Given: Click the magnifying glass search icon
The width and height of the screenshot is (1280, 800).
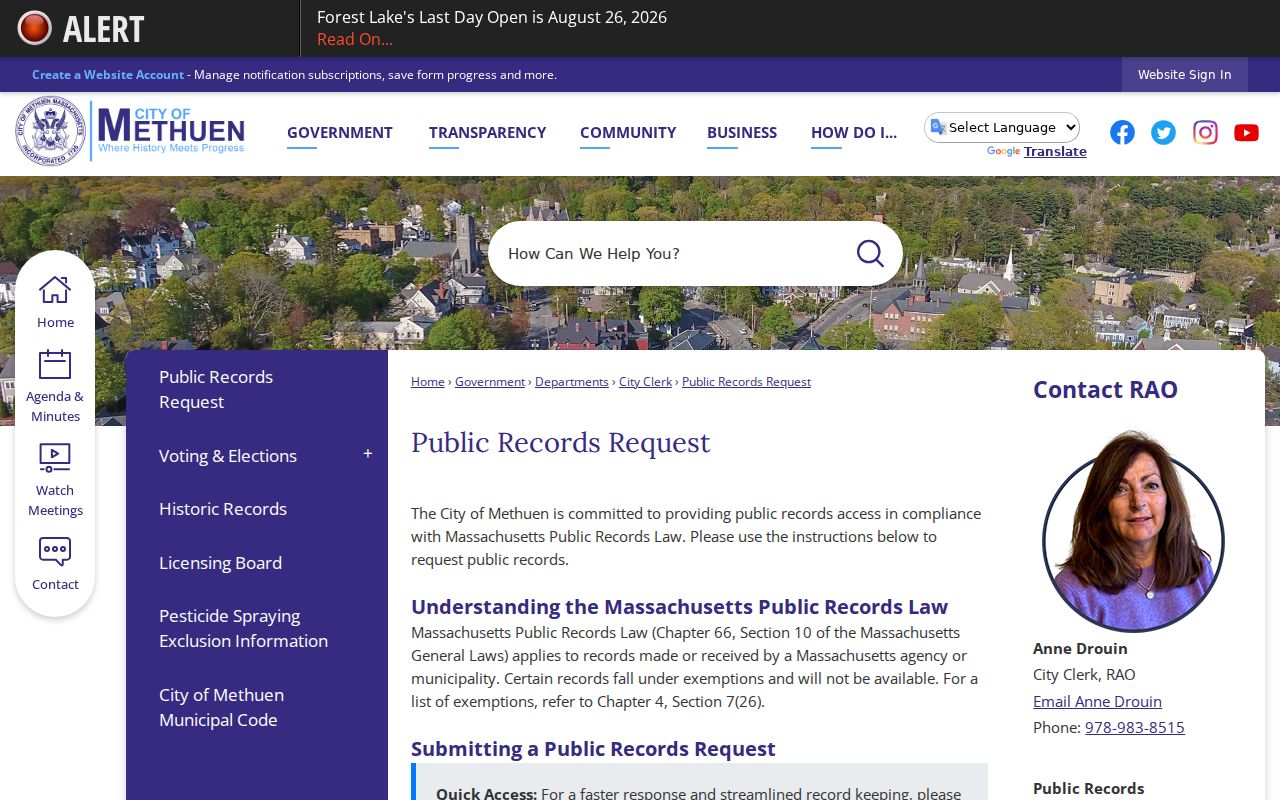Looking at the screenshot, I should tap(870, 253).
